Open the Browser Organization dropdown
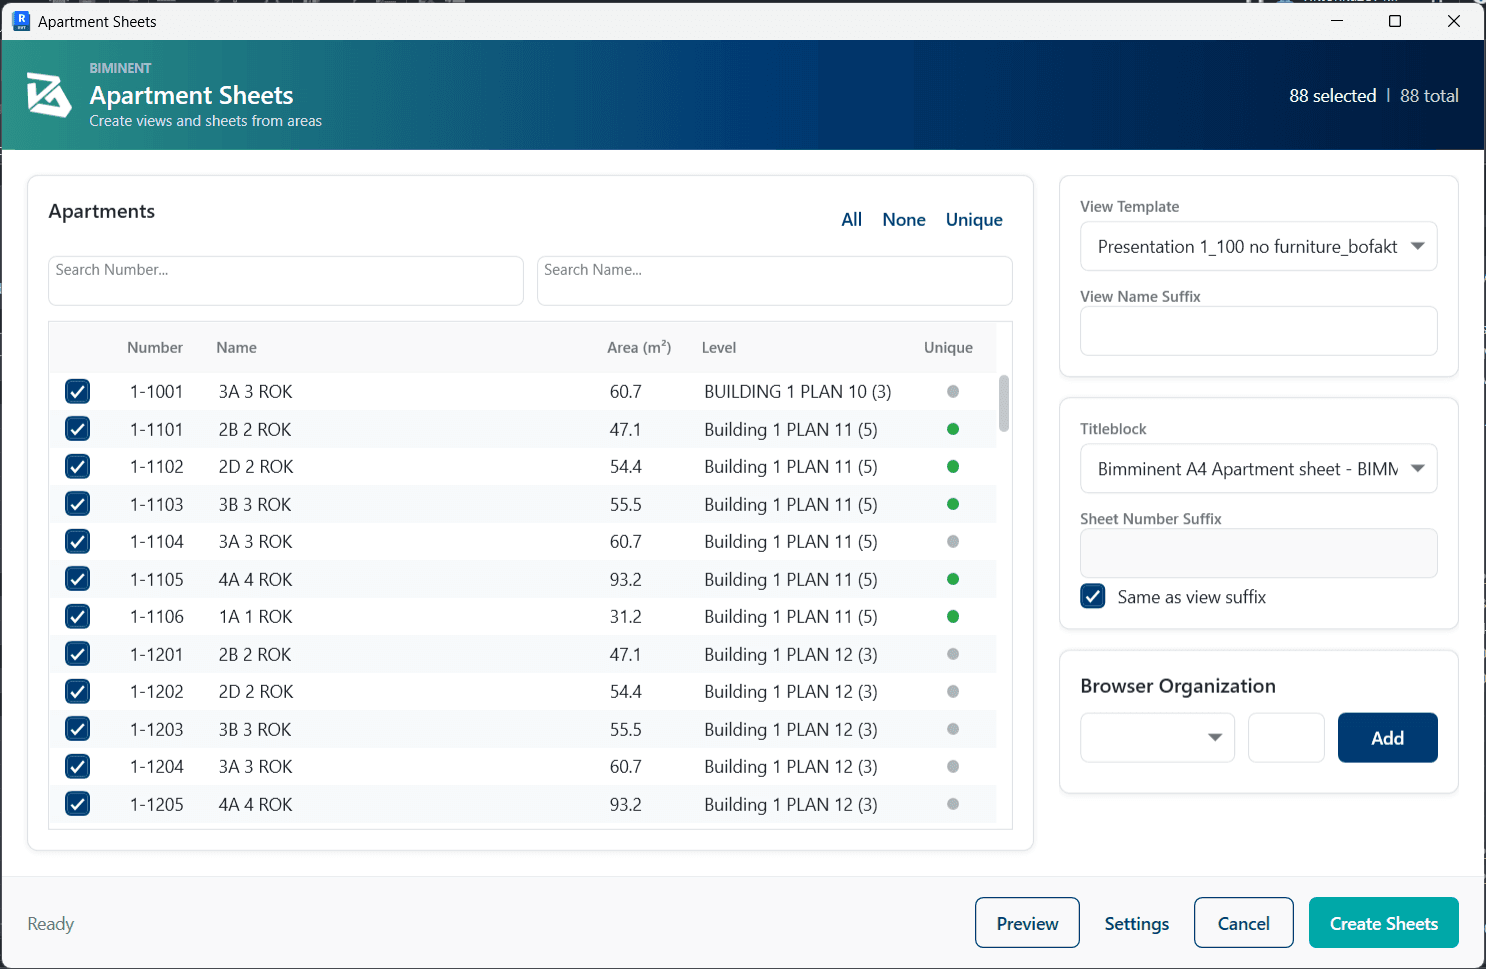 1157,738
